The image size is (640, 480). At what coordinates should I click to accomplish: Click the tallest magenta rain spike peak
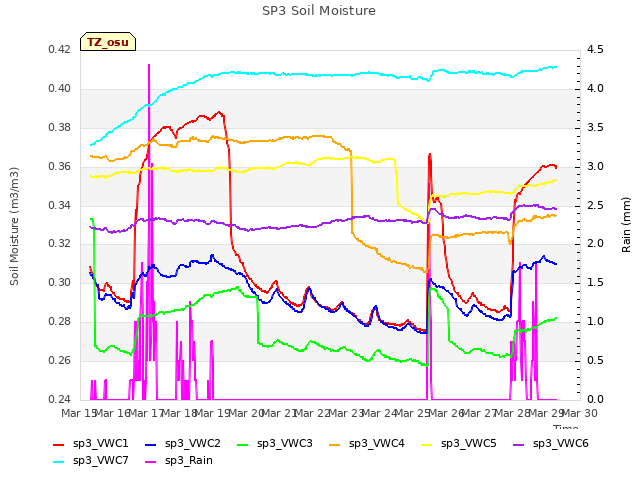149,65
